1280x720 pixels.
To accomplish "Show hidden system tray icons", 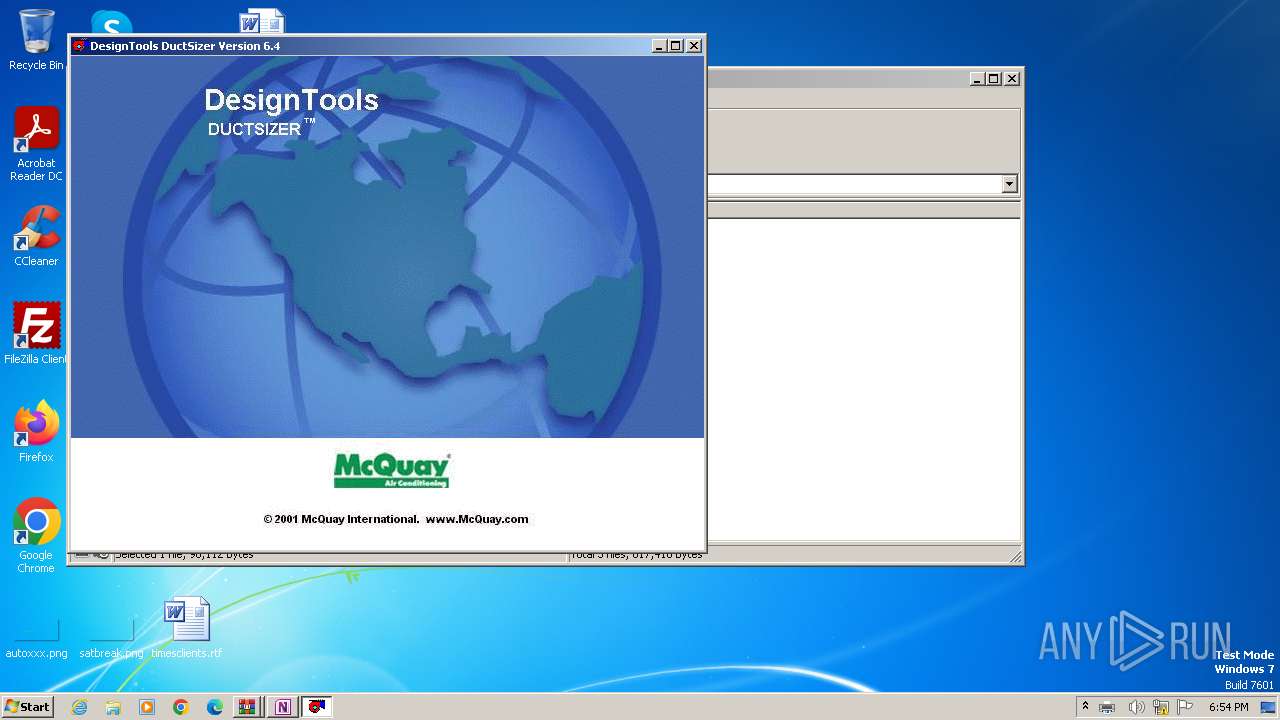I will (x=1085, y=707).
